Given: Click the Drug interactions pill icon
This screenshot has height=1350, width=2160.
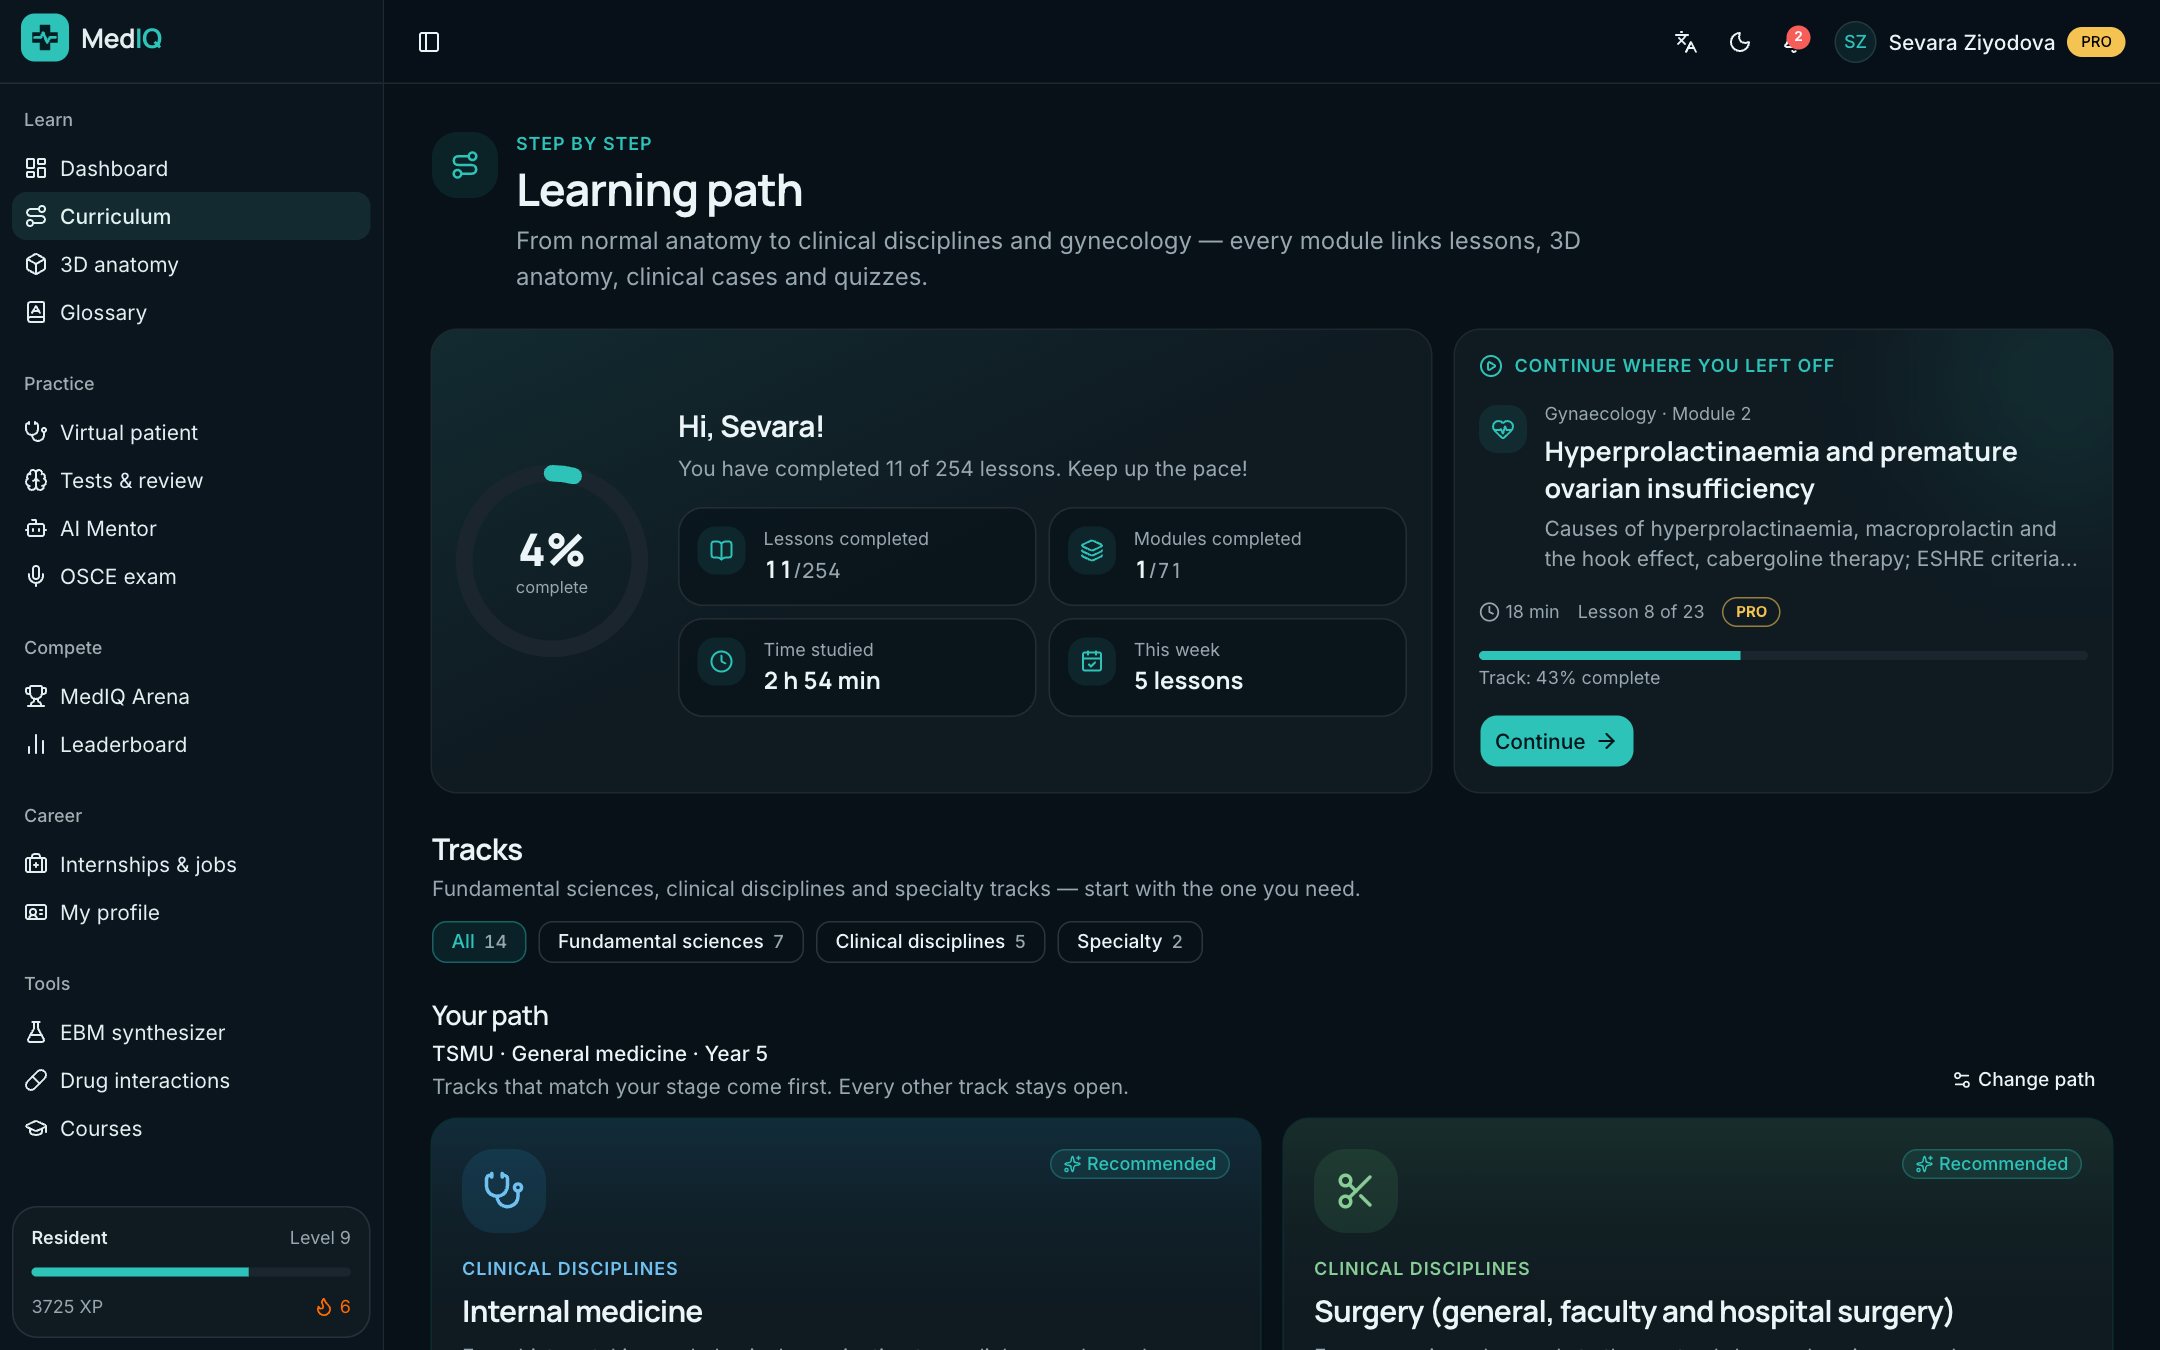Looking at the screenshot, I should click(36, 1080).
